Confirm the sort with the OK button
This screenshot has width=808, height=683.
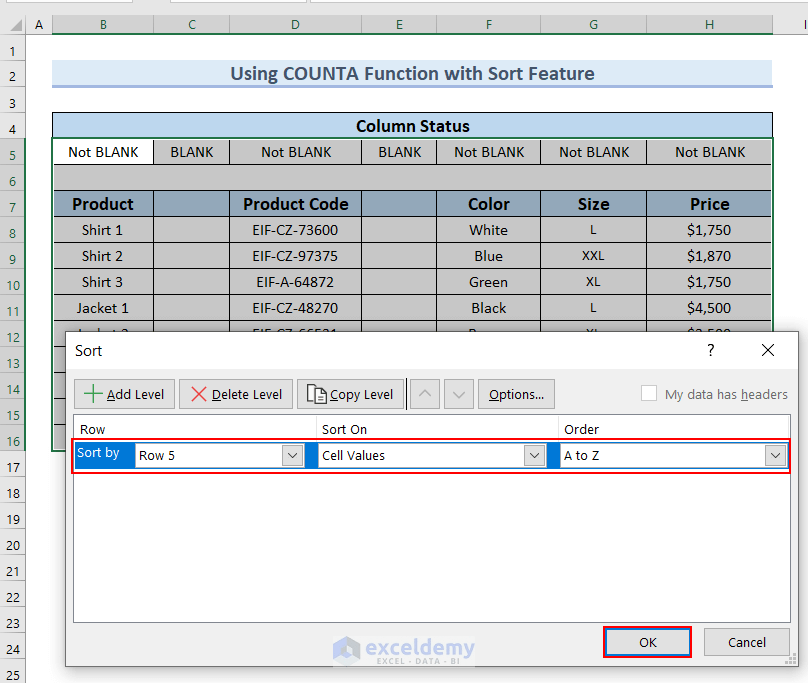click(647, 642)
